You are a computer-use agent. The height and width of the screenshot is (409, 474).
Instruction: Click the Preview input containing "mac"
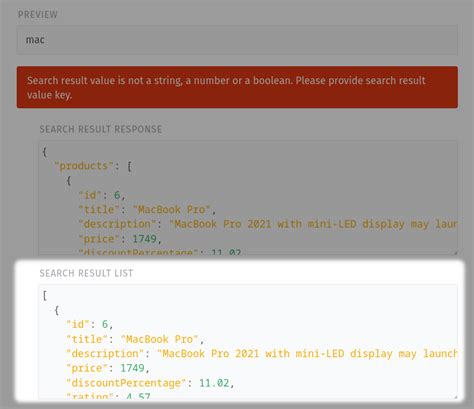237,40
